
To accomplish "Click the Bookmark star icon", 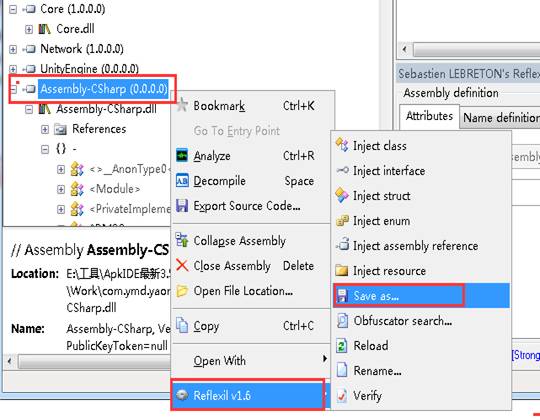I will [182, 105].
